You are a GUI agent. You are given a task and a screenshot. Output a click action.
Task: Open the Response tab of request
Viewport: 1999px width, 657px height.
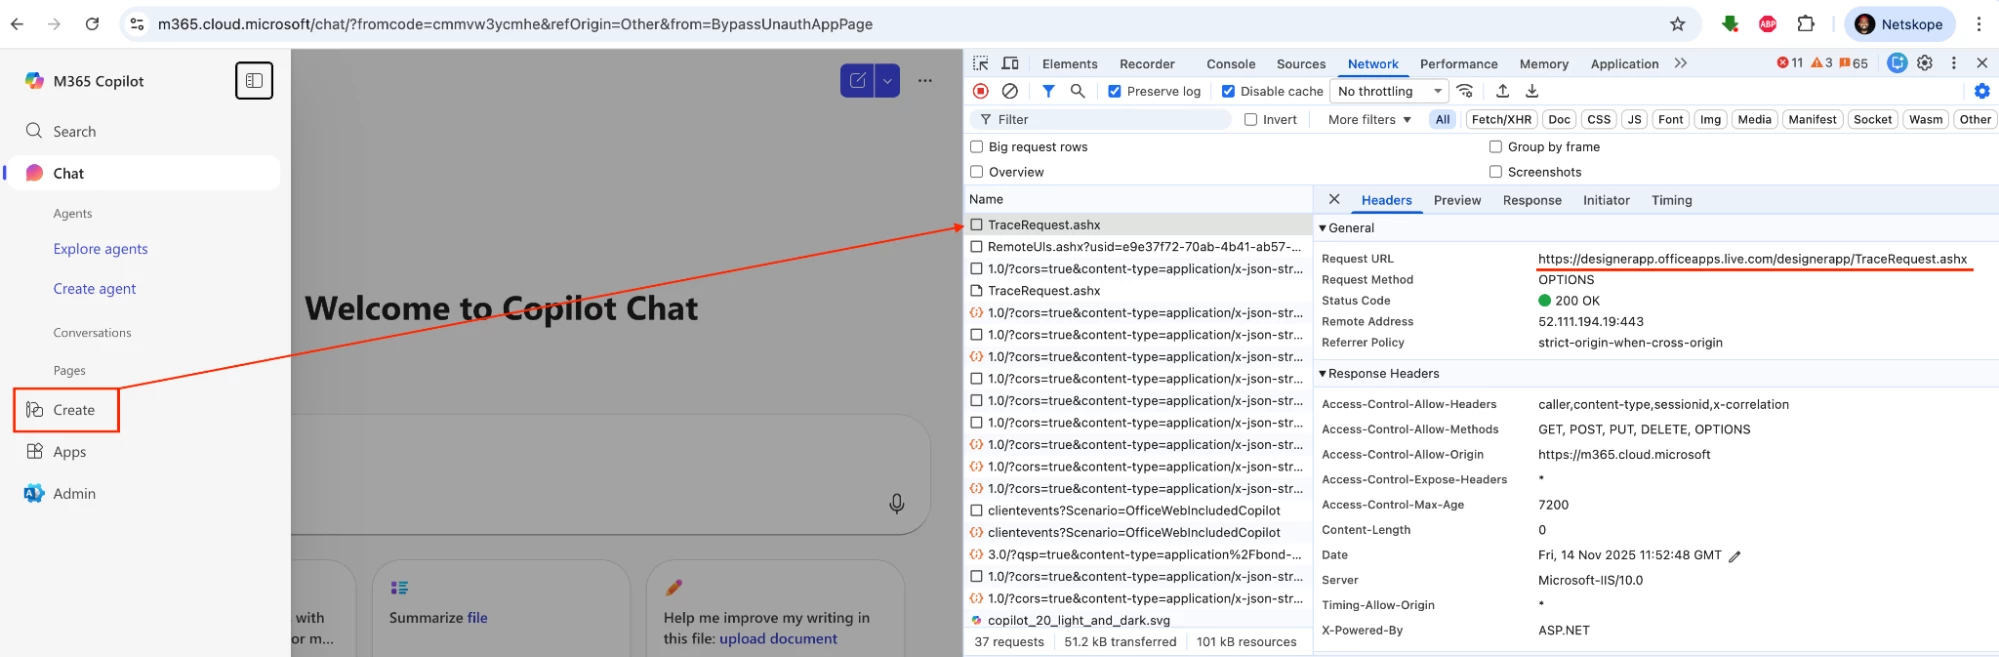1531,200
